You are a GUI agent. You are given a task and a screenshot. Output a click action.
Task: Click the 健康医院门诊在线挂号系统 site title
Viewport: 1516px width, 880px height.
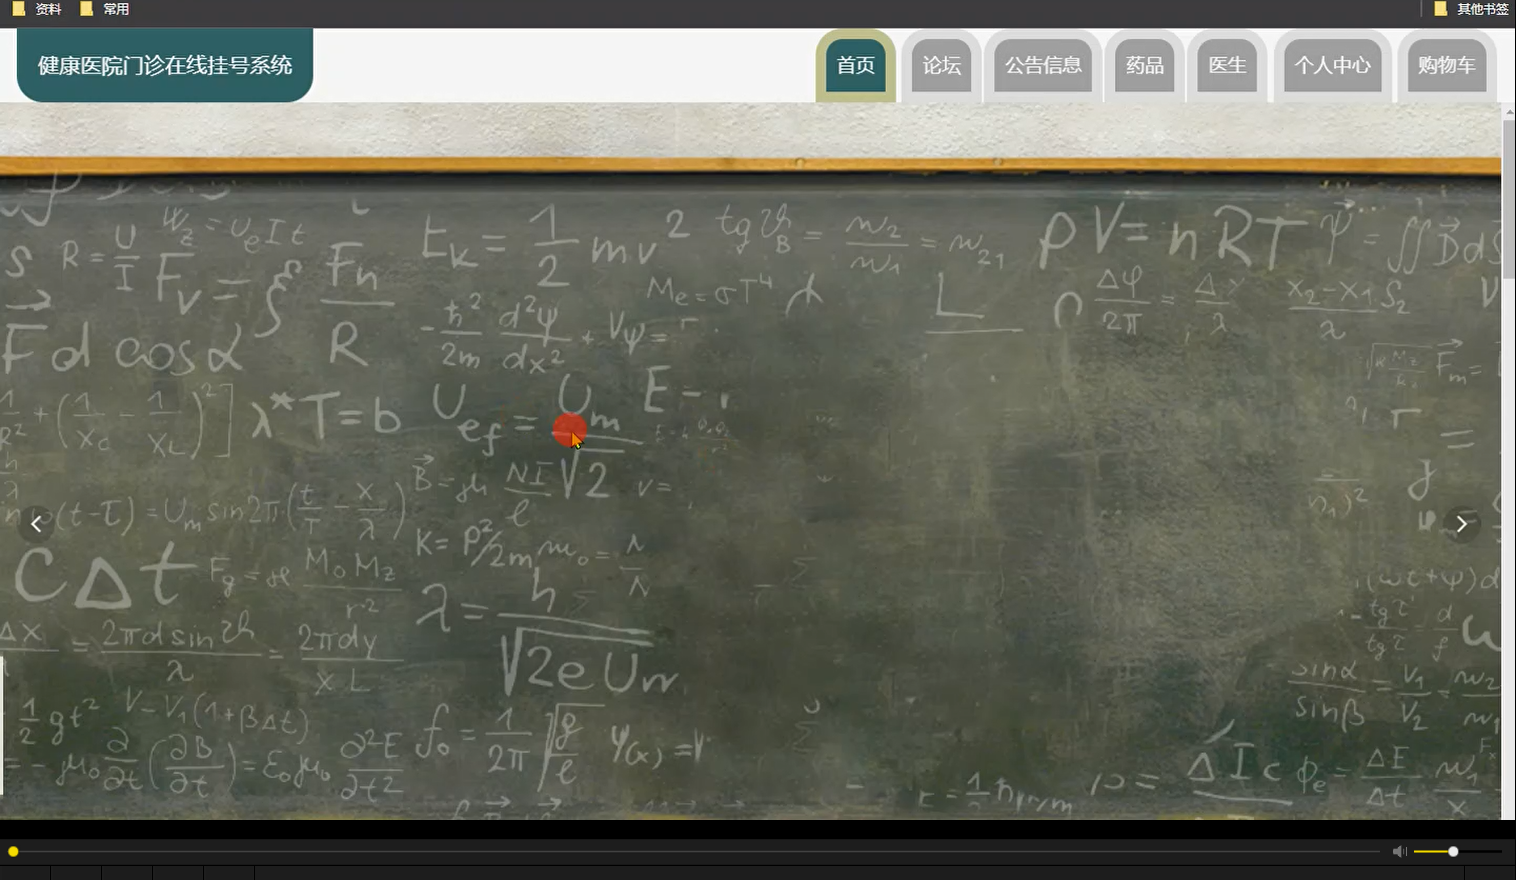click(x=165, y=65)
